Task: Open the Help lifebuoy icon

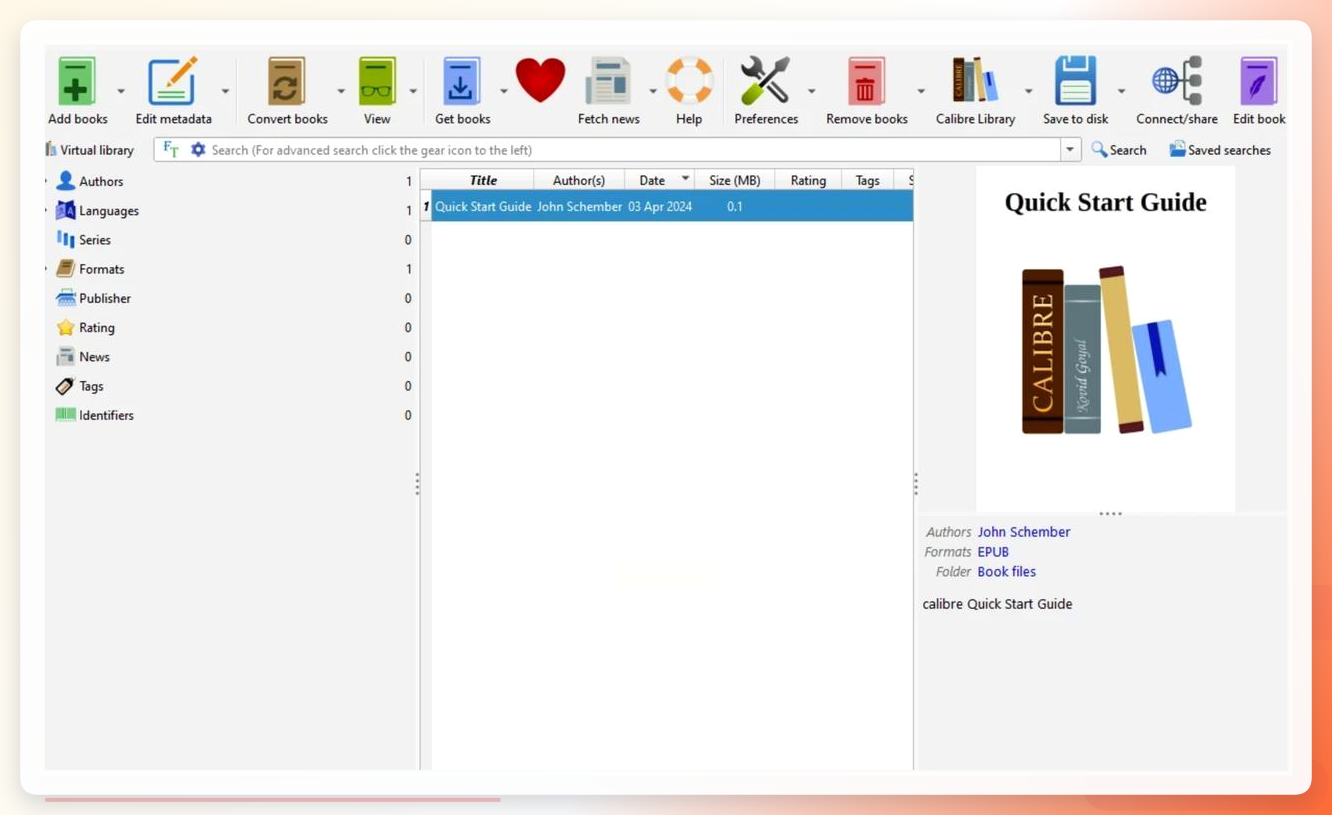Action: 689,82
